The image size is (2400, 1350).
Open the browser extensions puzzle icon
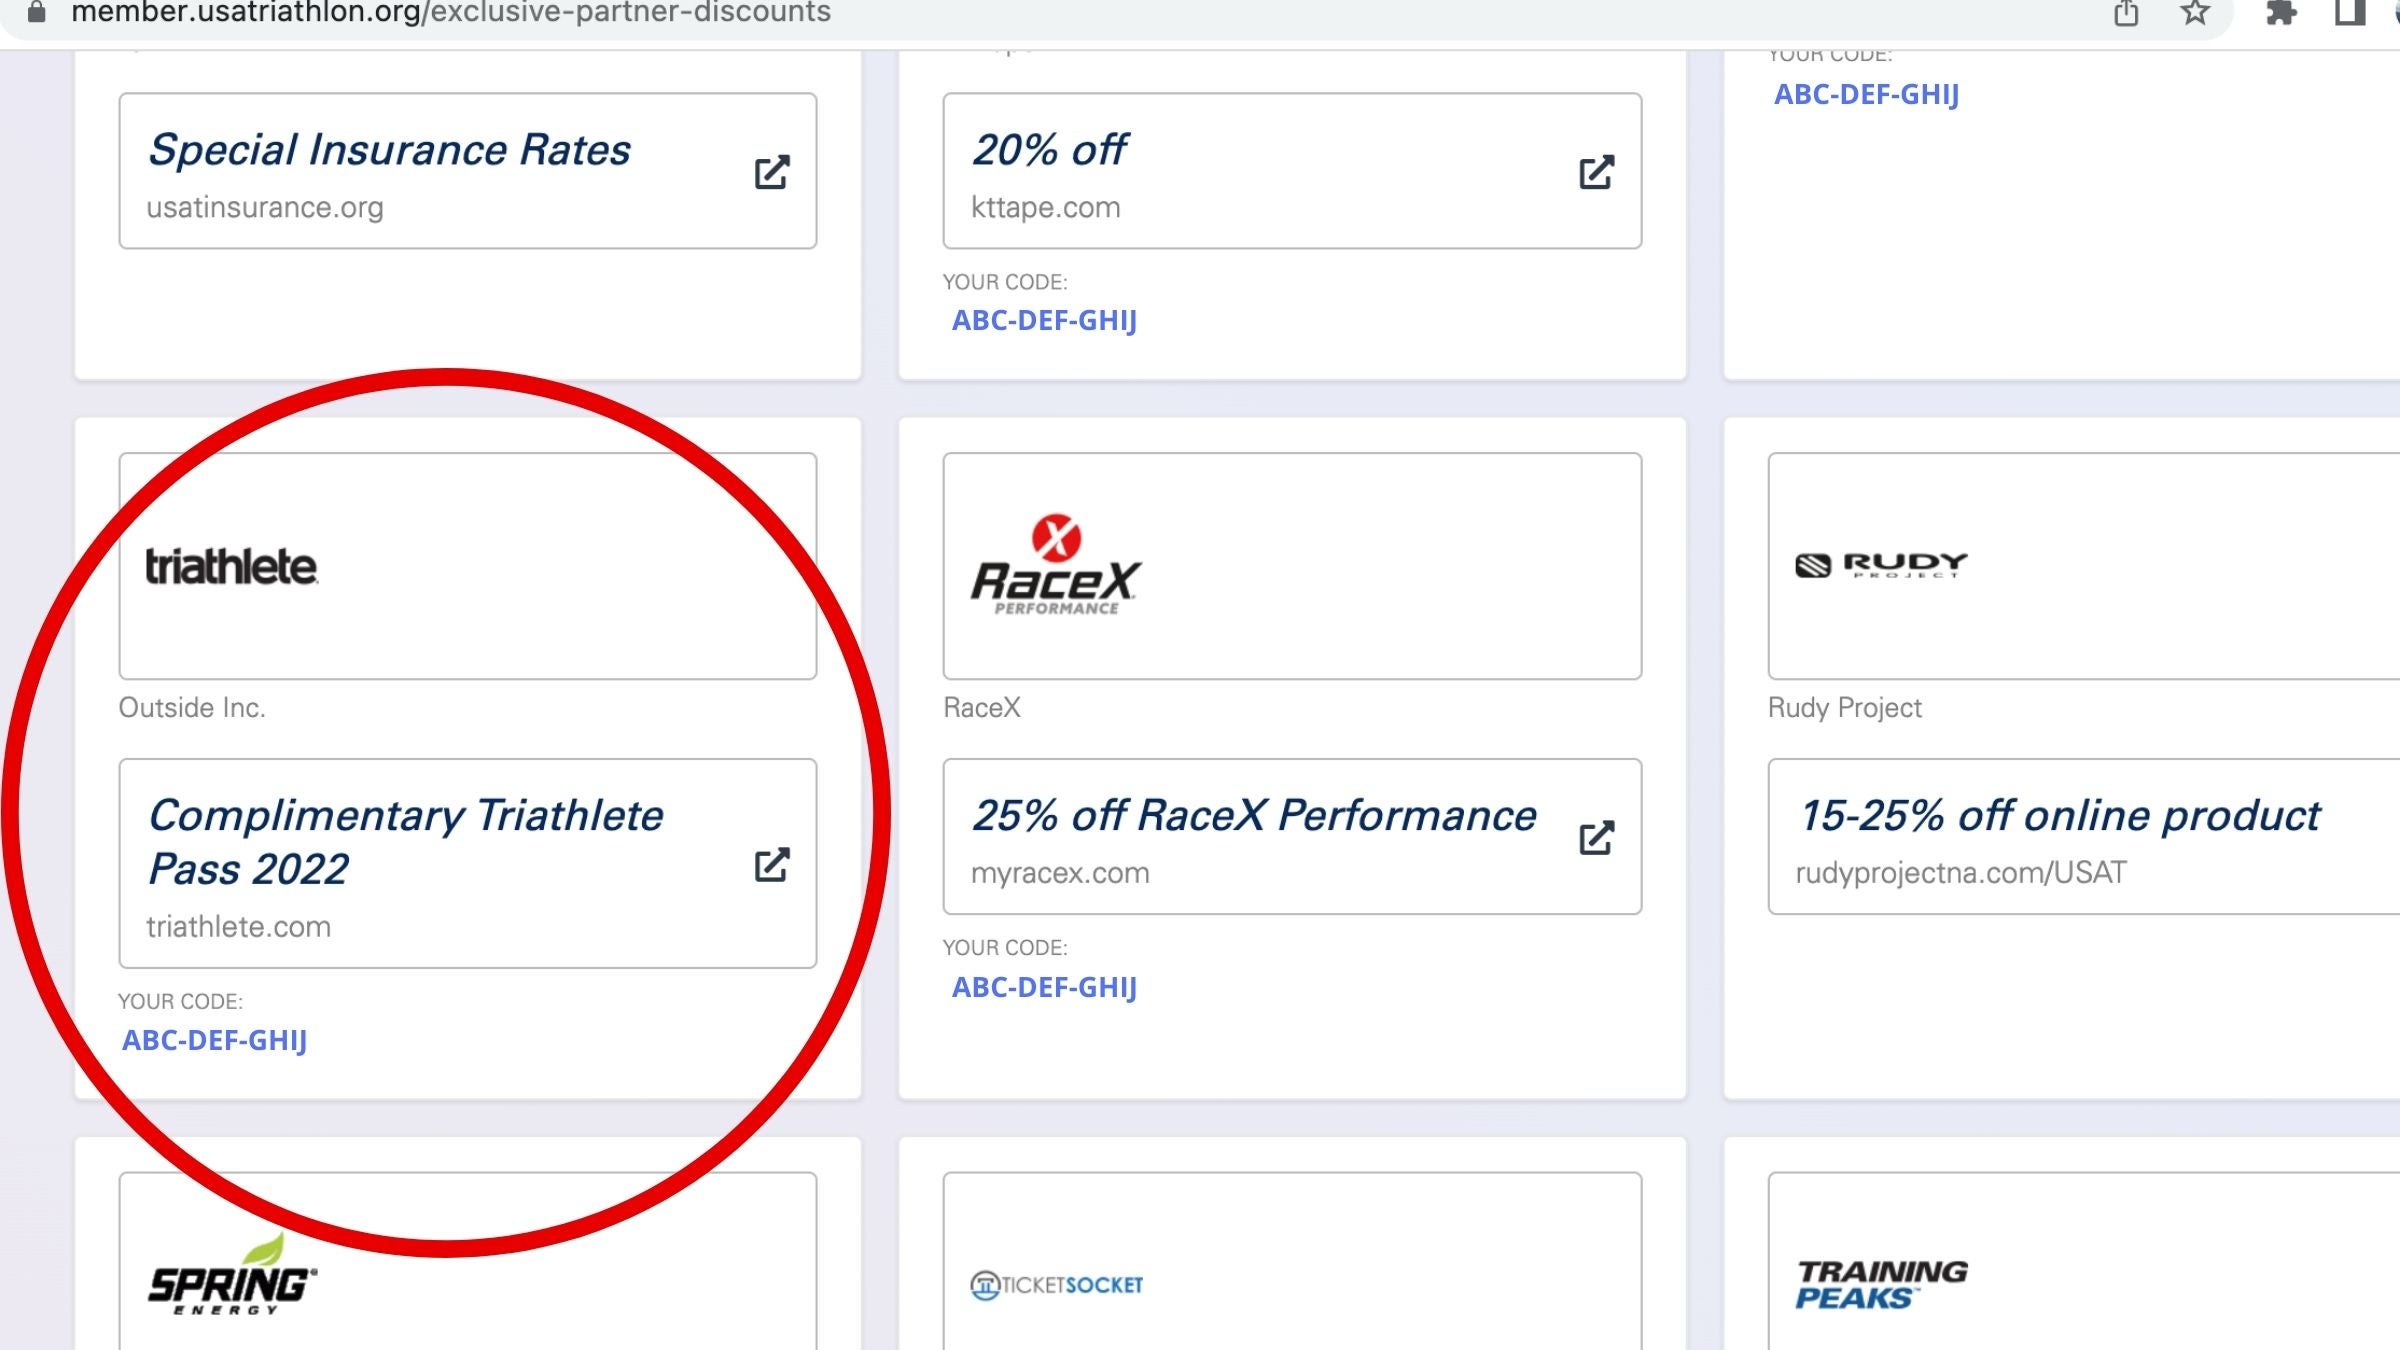coord(2281,13)
